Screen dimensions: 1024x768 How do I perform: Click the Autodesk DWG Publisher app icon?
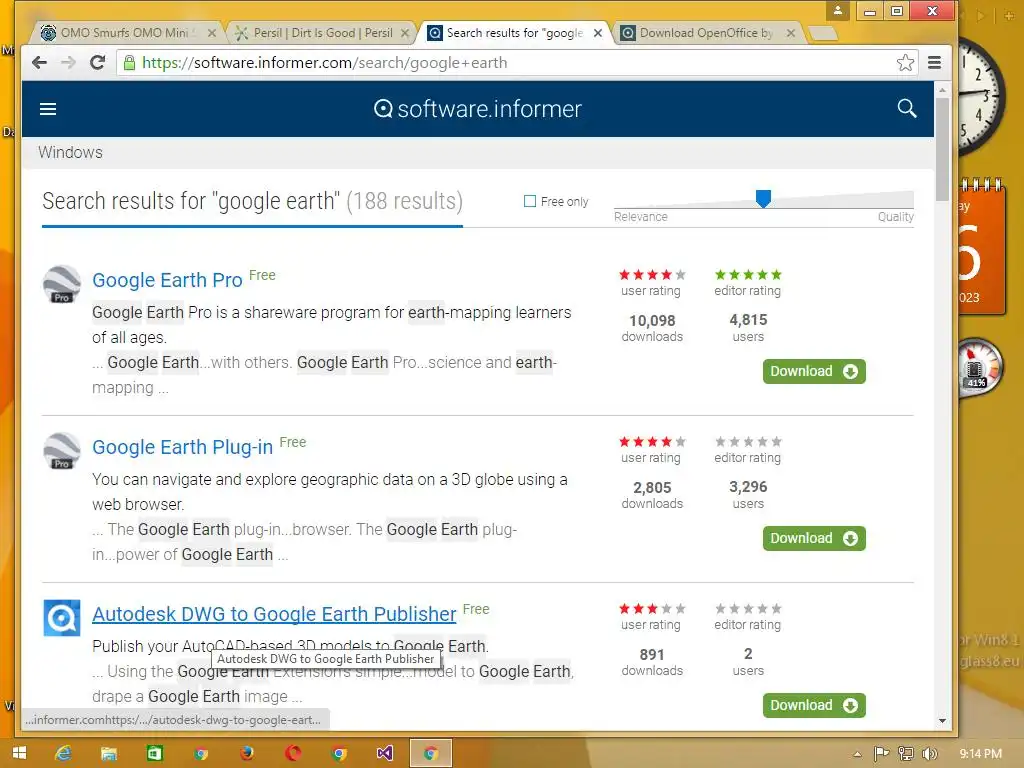61,618
